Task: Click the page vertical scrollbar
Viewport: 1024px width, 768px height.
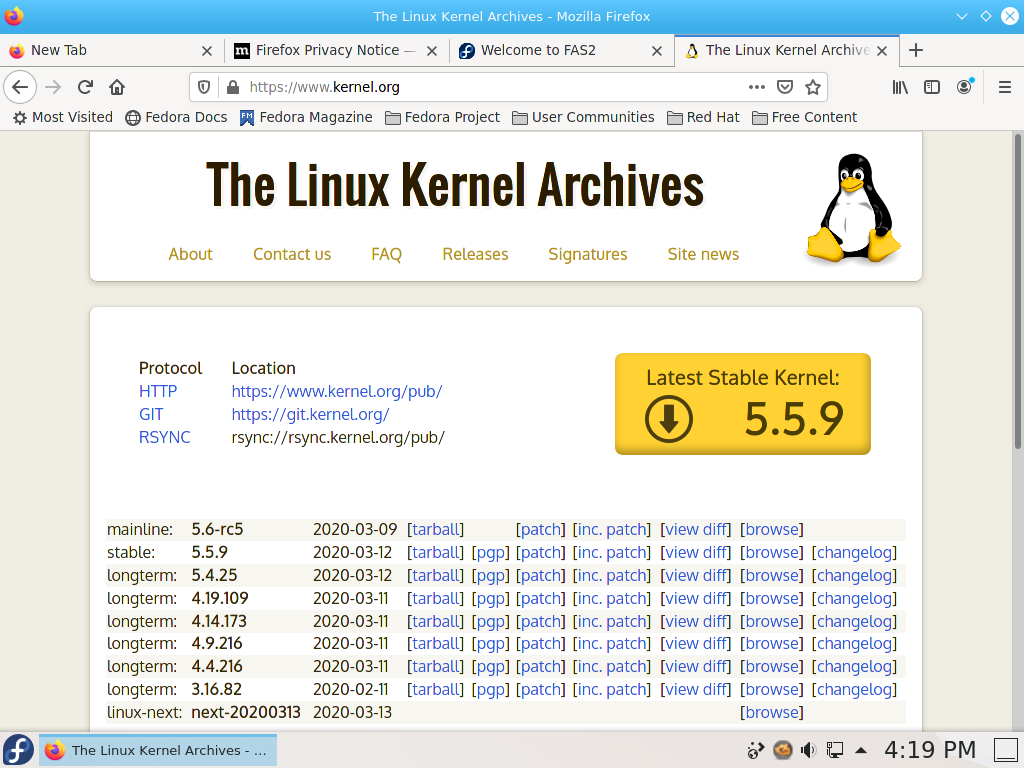Action: click(x=1017, y=291)
